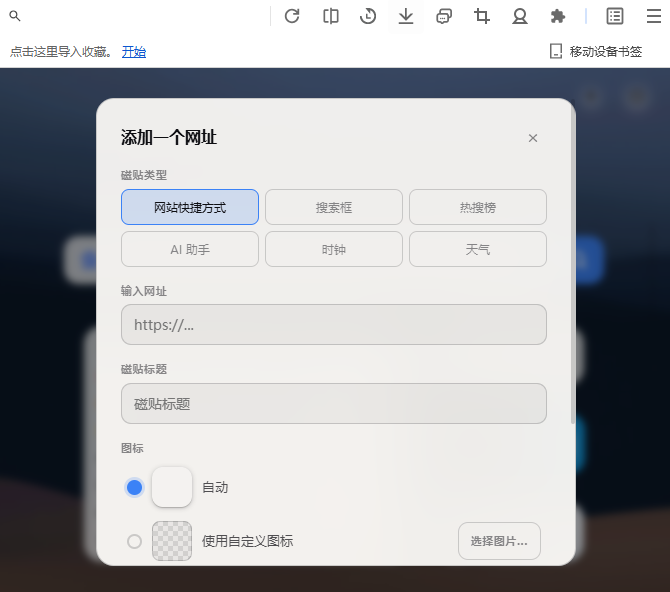This screenshot has width=670, height=592.
Task: Open browsing history clock icon
Action: tap(368, 16)
